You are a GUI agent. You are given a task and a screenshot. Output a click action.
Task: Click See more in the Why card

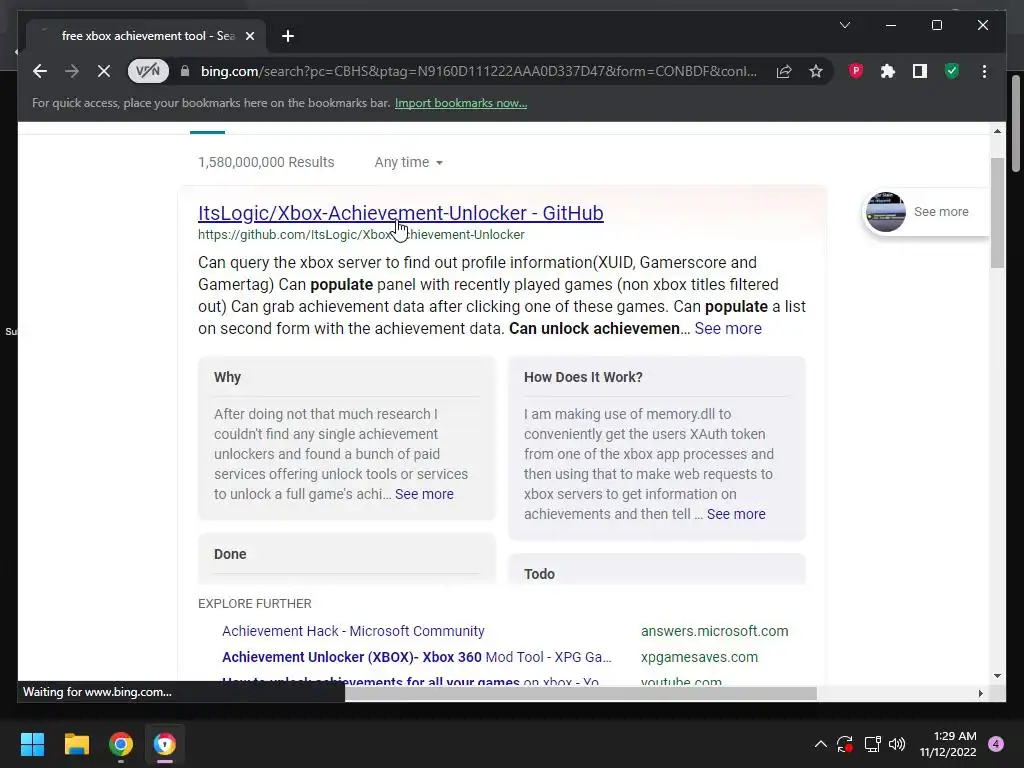point(424,494)
